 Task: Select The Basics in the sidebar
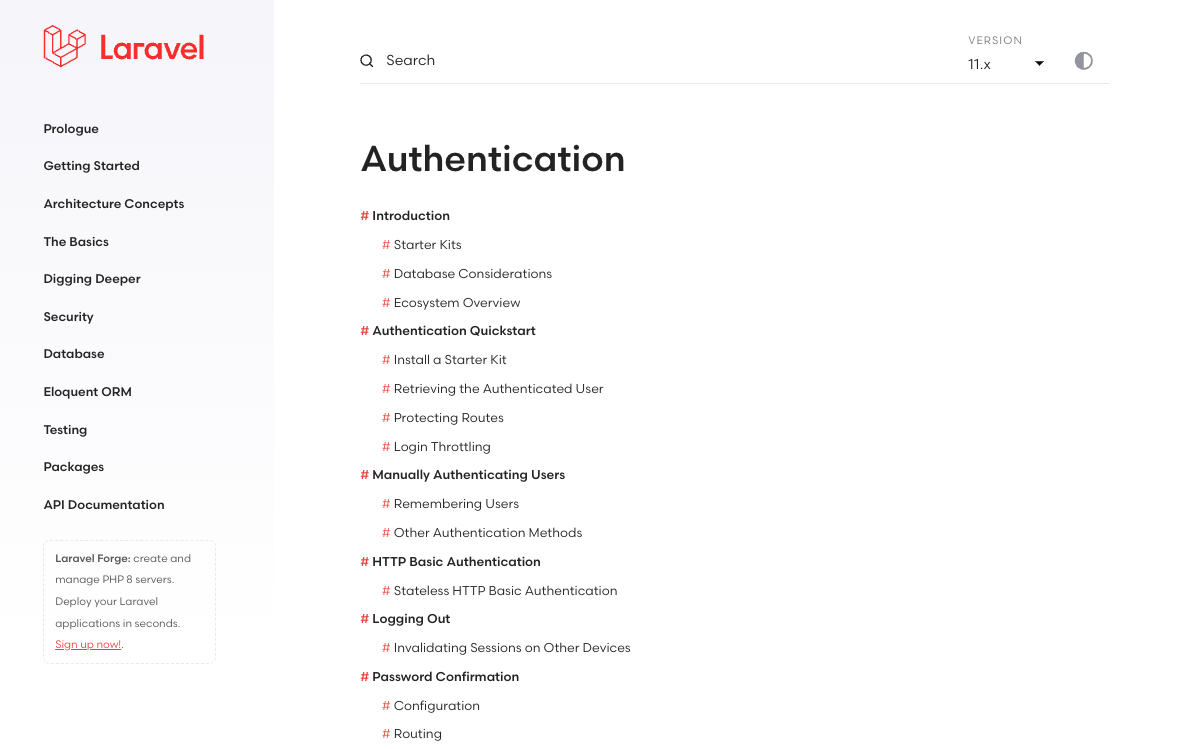click(x=76, y=241)
